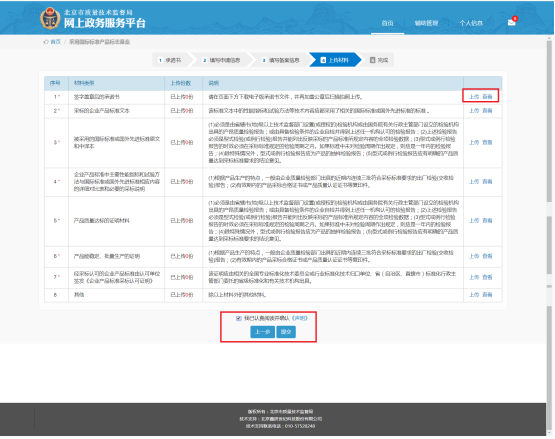Screen dimensions: 555x439
Task: Click 上传 for row 1 承诺书
Action: tap(474, 97)
